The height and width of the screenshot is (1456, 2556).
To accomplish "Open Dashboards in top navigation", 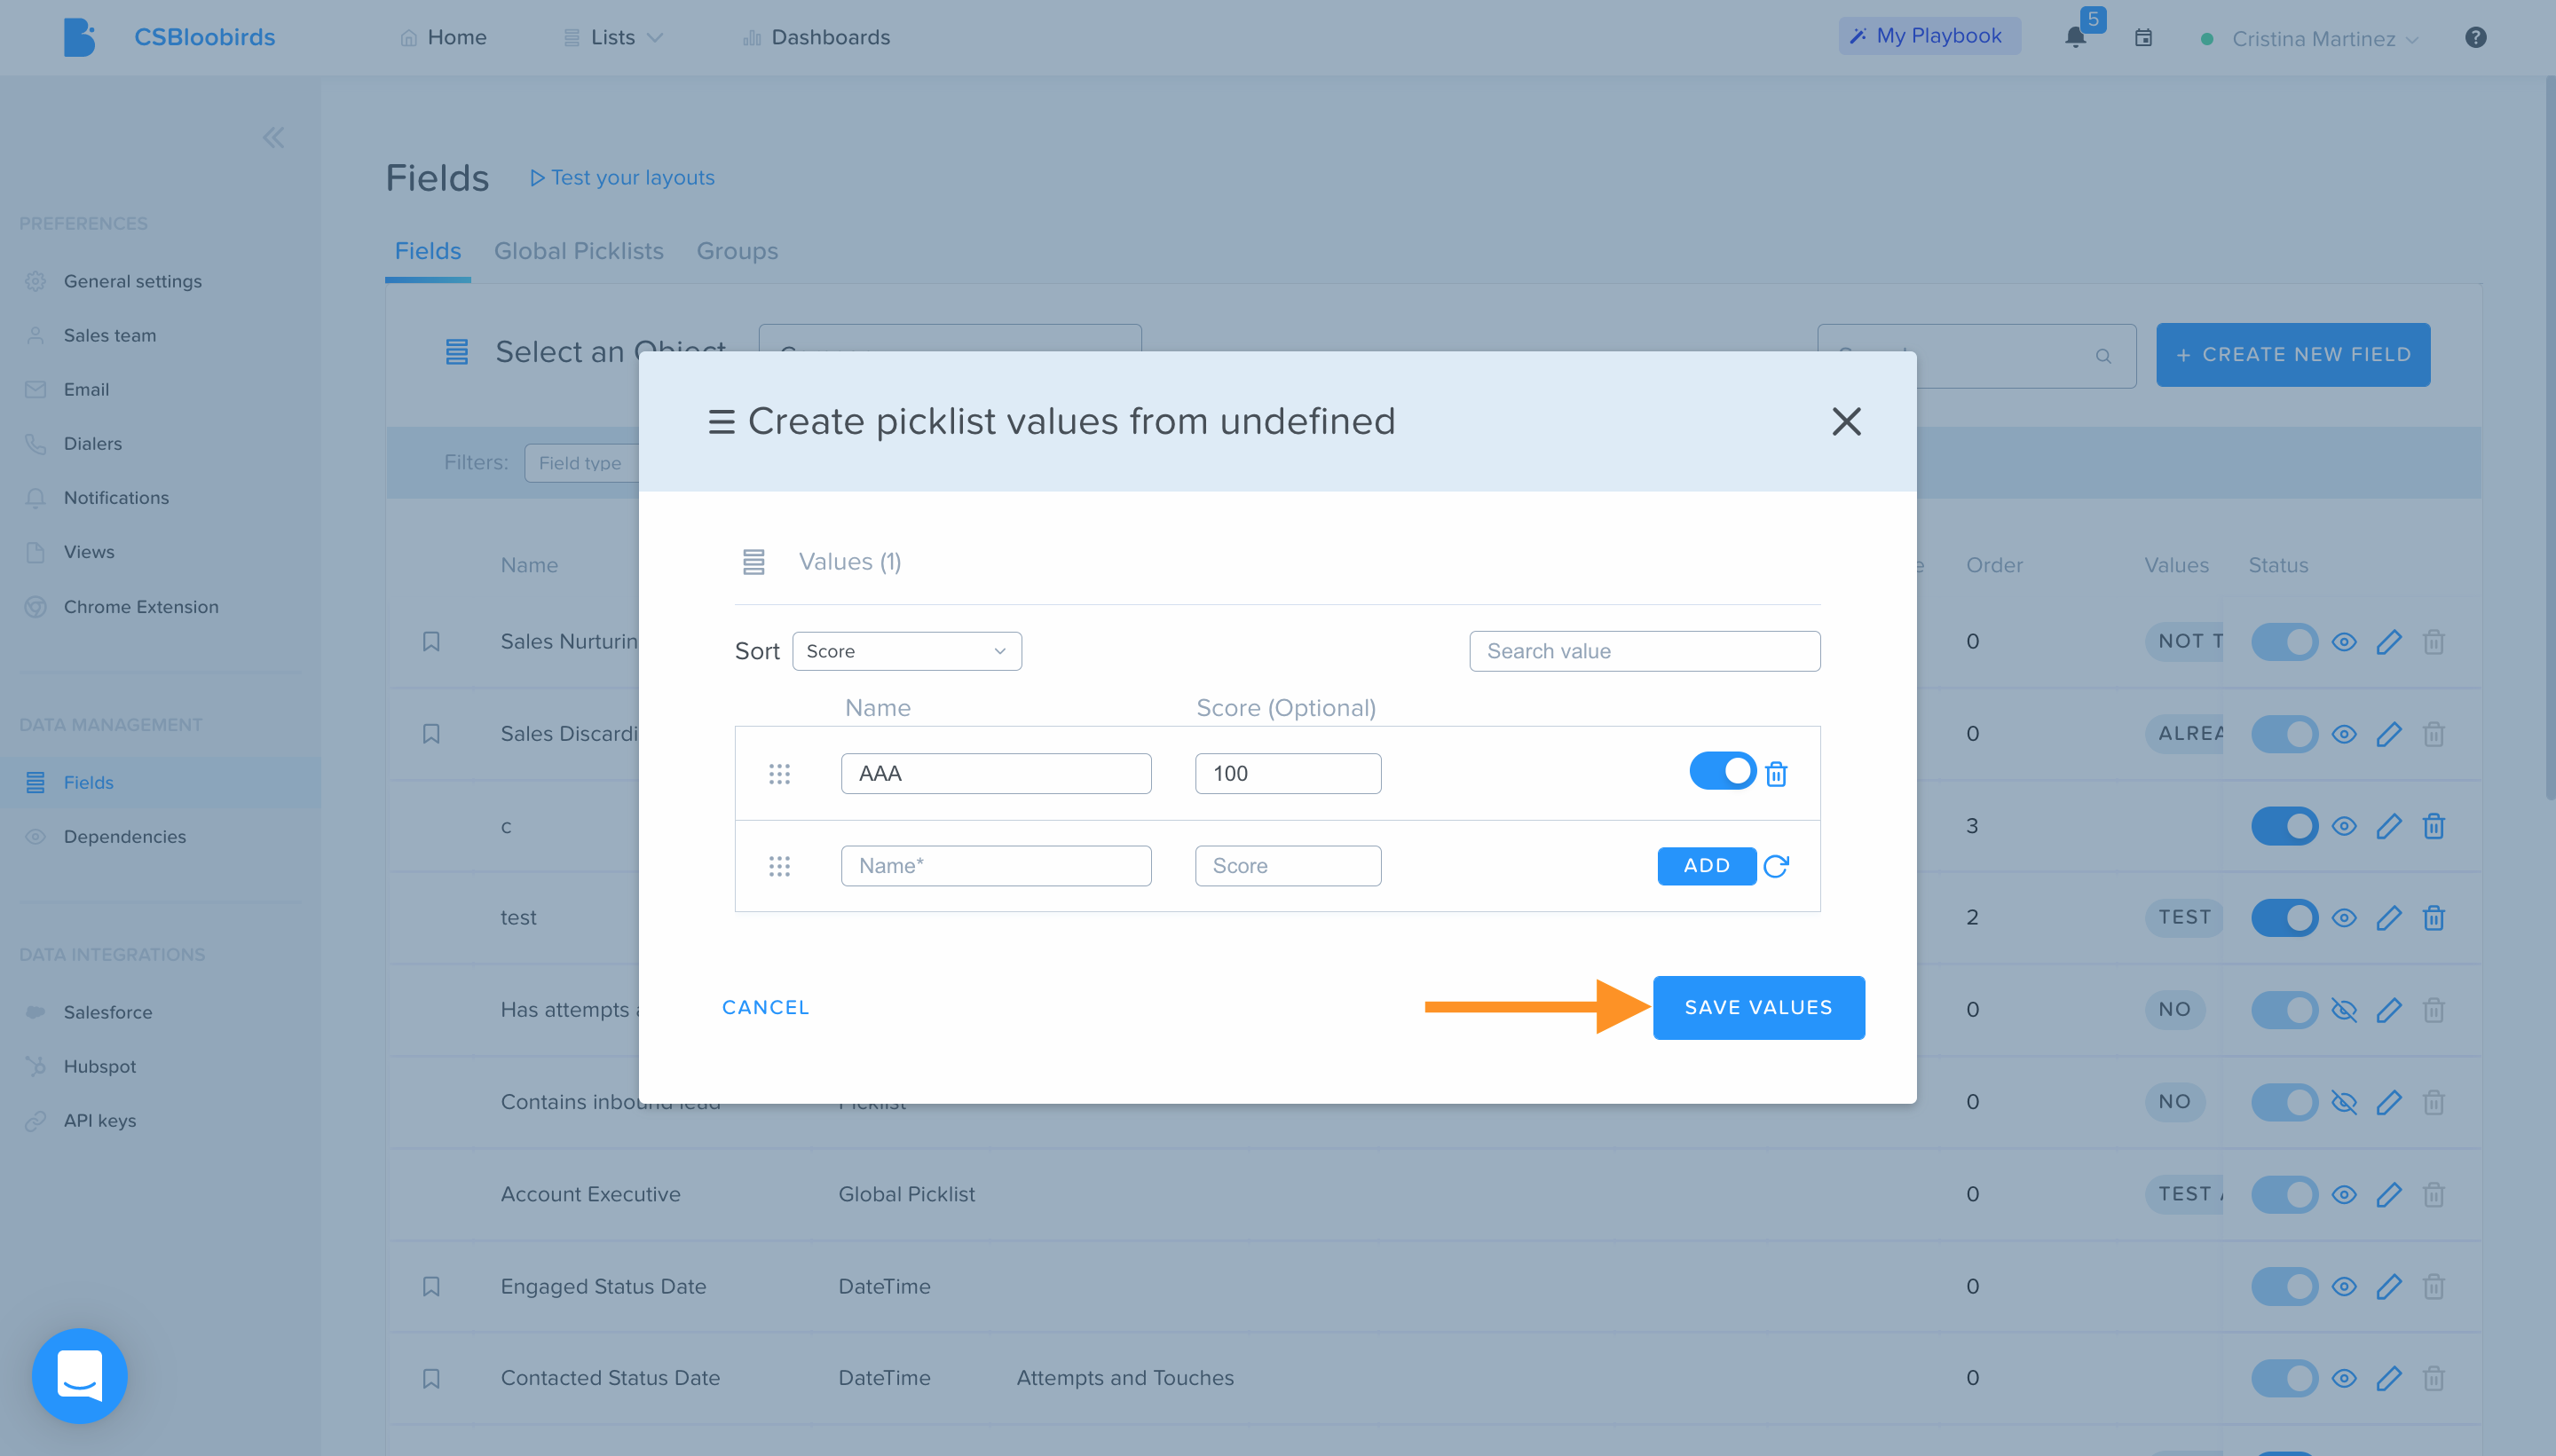I will click(x=816, y=37).
